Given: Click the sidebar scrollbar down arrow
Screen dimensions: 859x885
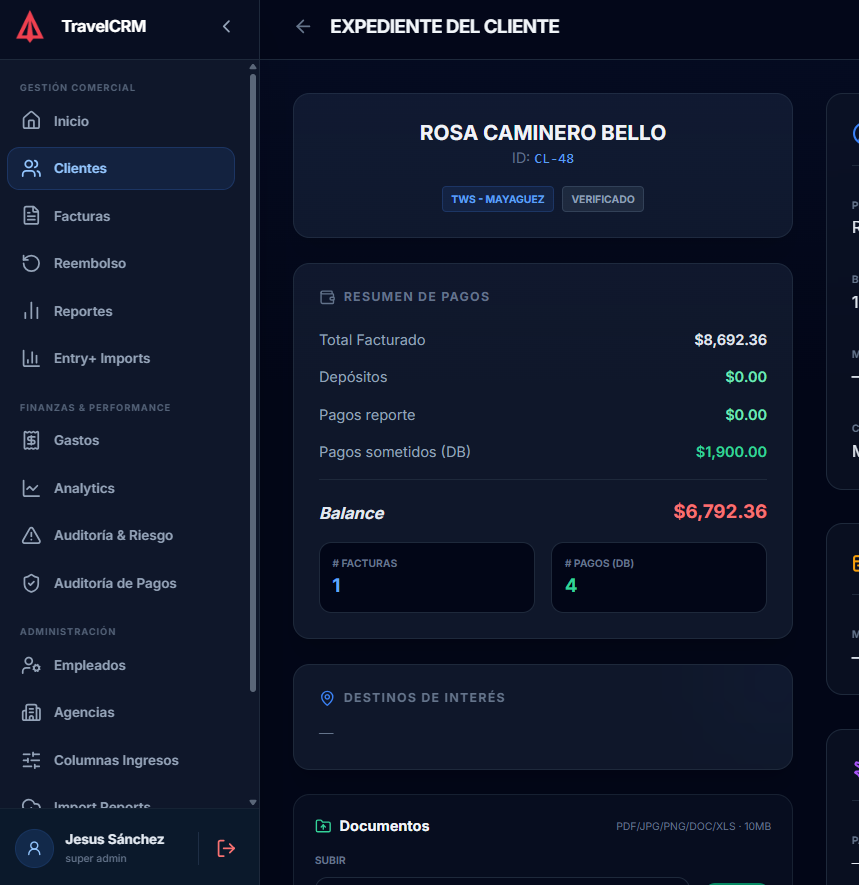Looking at the screenshot, I should pyautogui.click(x=253, y=802).
